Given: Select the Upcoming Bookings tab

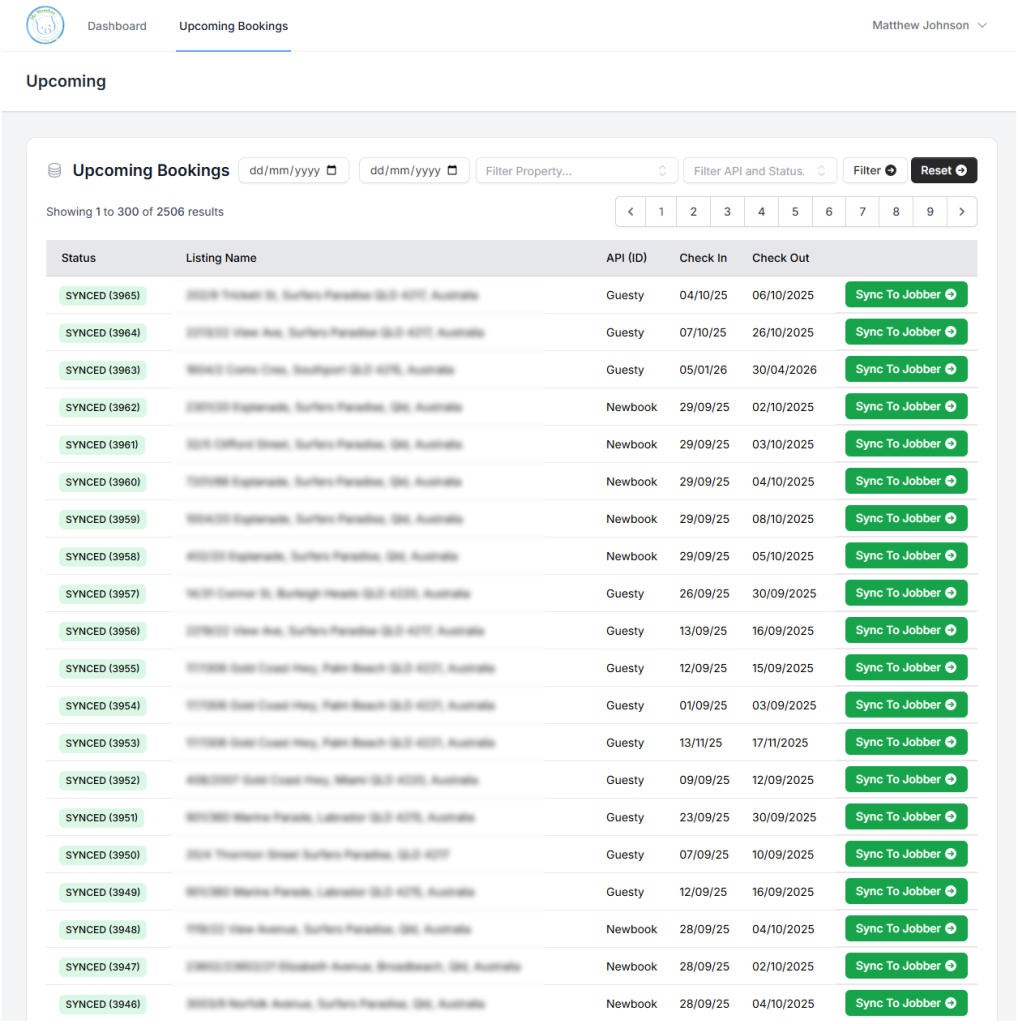Looking at the screenshot, I should pos(233,26).
